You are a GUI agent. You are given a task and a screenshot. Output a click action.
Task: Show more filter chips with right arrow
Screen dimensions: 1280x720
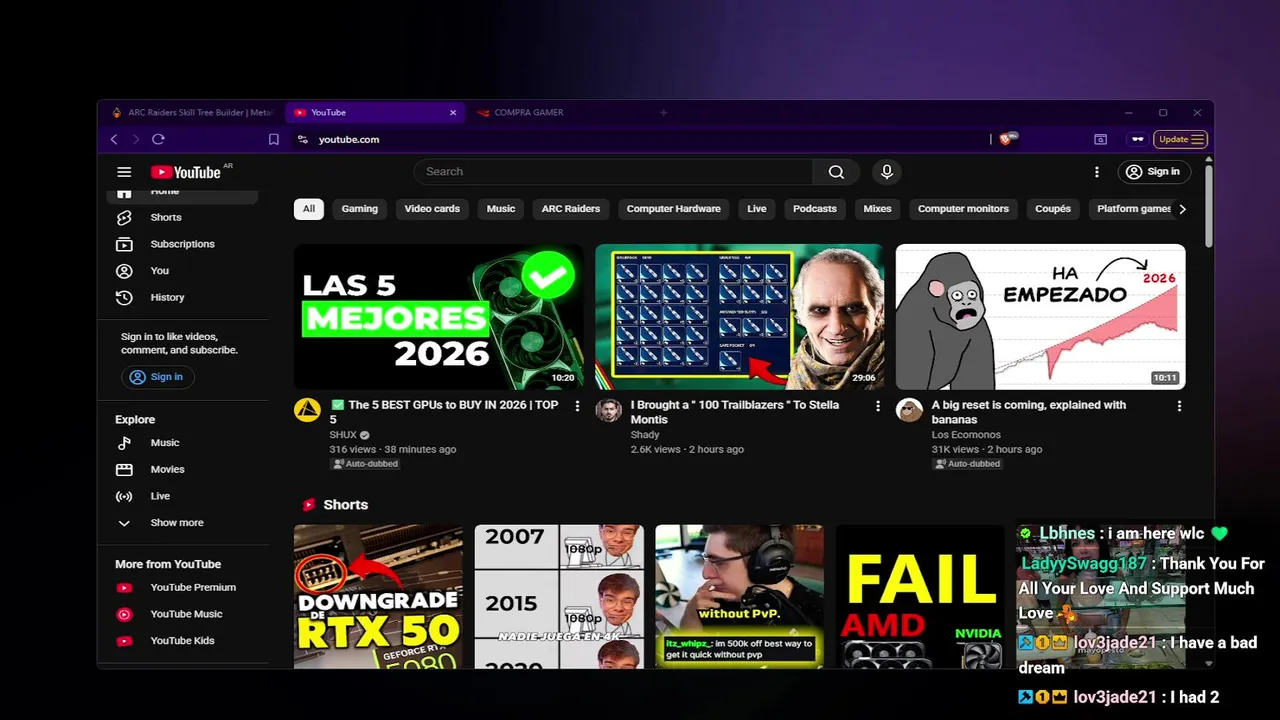coord(1182,209)
